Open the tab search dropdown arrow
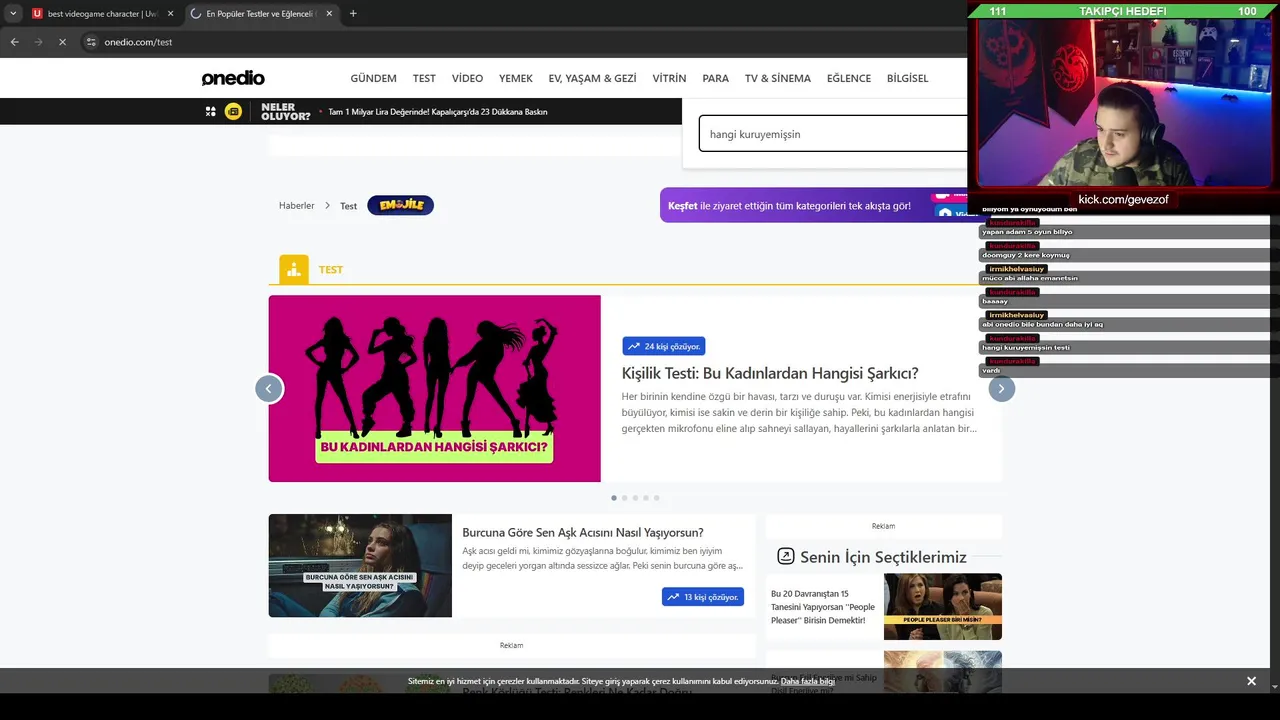Image resolution: width=1280 pixels, height=720 pixels. point(13,14)
